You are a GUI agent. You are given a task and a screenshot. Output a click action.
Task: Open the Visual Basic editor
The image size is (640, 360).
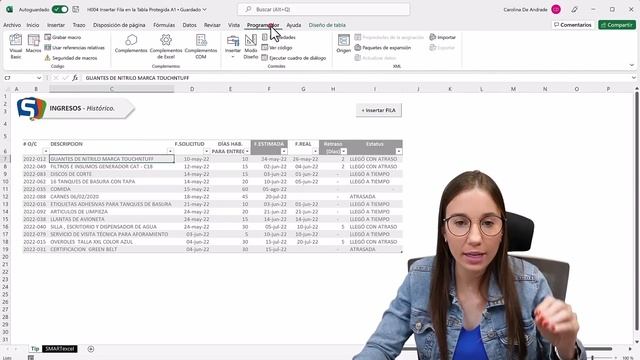pos(16,46)
